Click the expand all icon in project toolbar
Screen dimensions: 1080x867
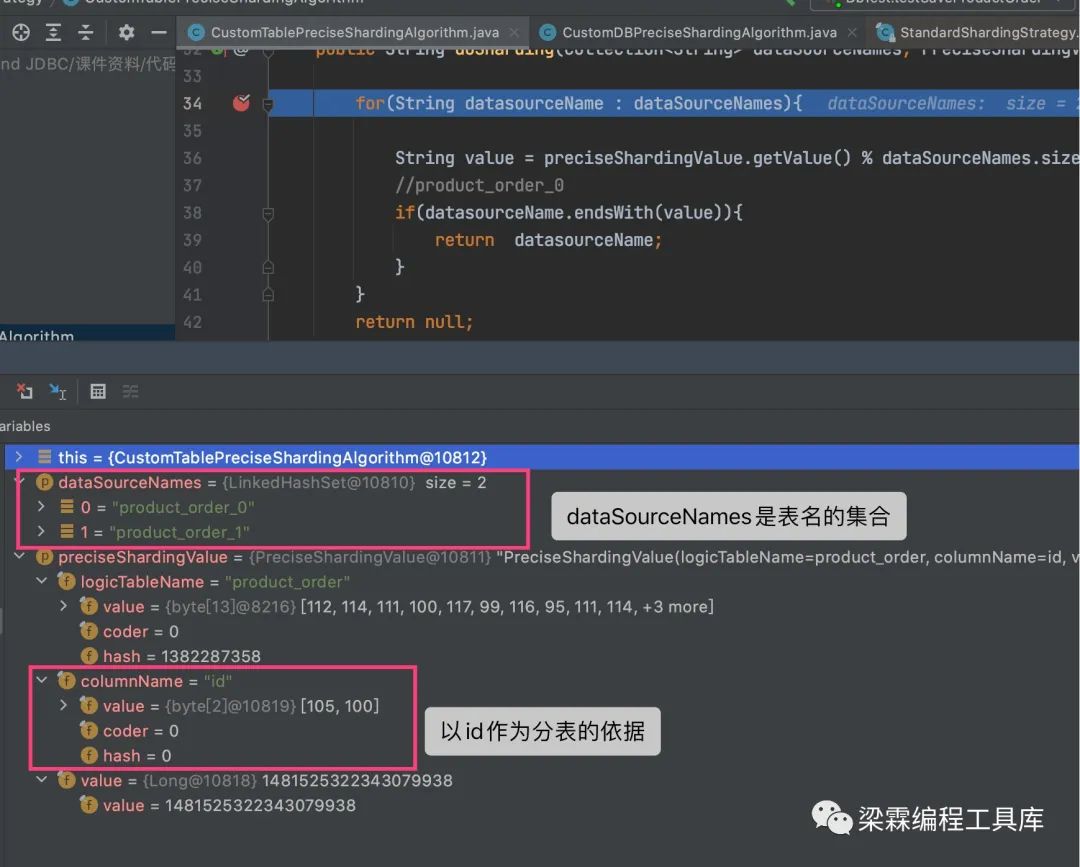click(53, 32)
